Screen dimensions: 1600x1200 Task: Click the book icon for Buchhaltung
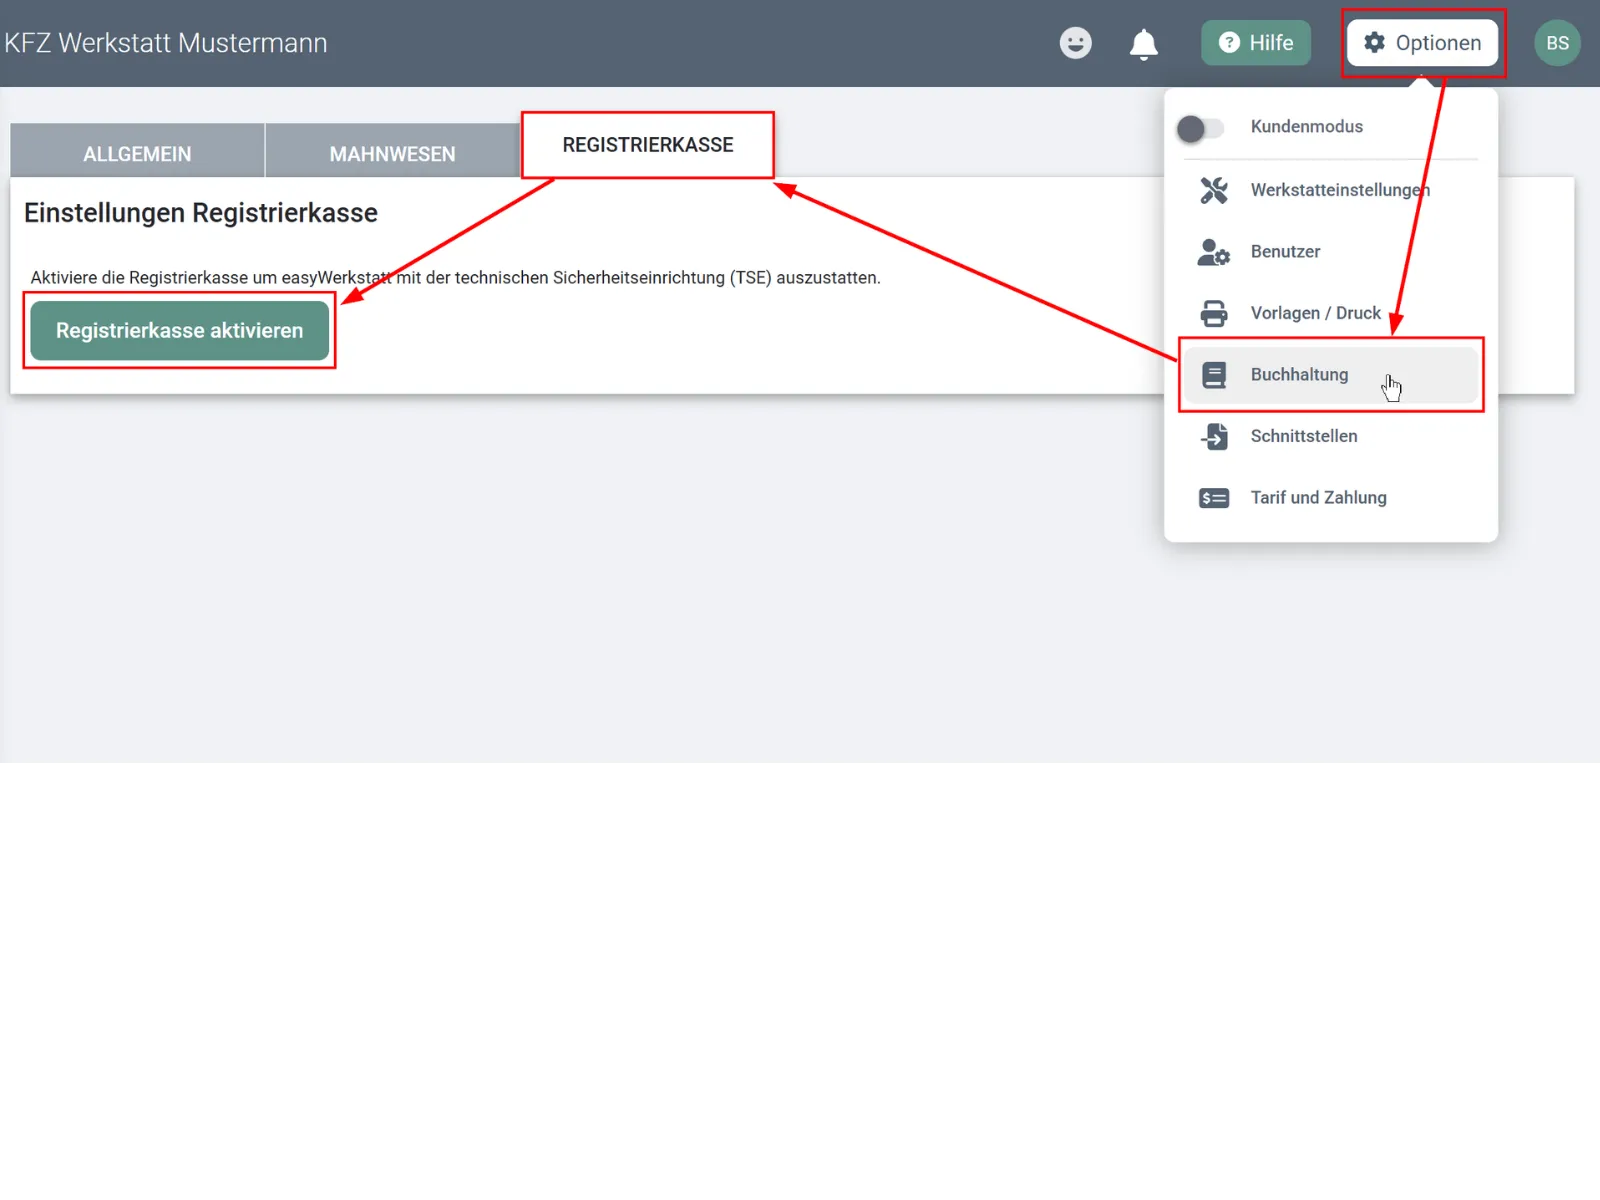[1213, 375]
